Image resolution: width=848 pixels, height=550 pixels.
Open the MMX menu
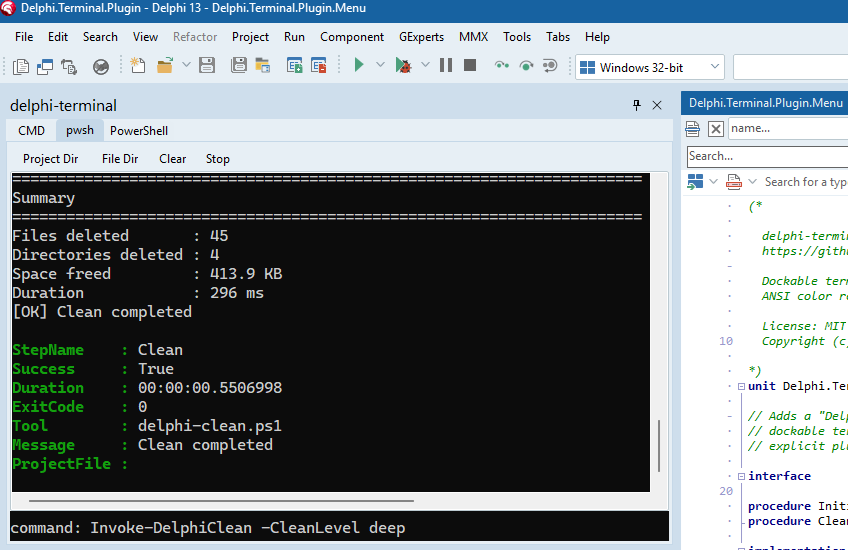click(x=473, y=37)
